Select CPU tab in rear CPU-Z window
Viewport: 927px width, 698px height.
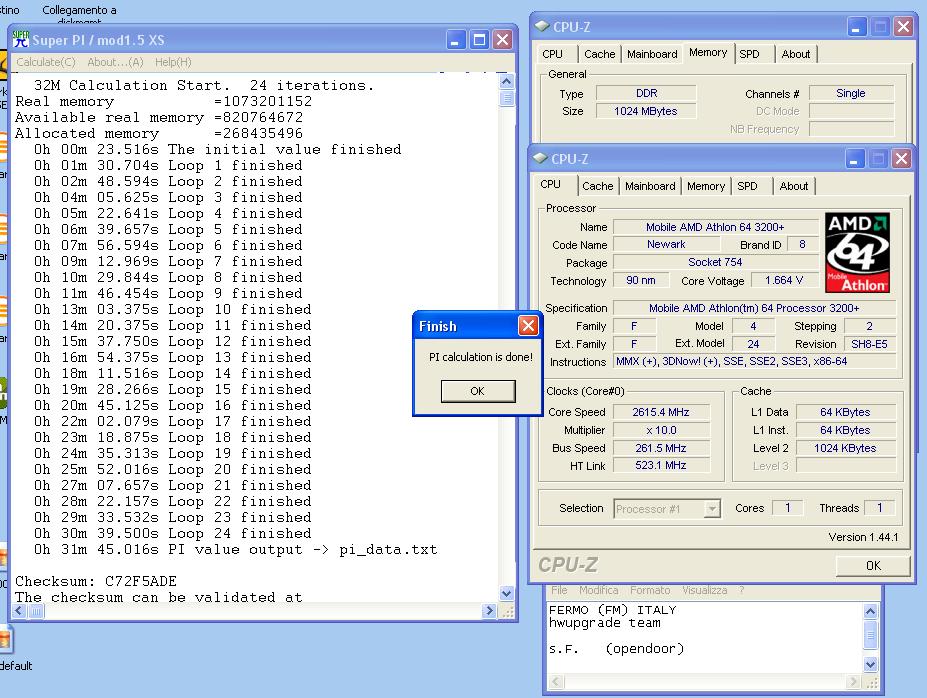pyautogui.click(x=553, y=54)
